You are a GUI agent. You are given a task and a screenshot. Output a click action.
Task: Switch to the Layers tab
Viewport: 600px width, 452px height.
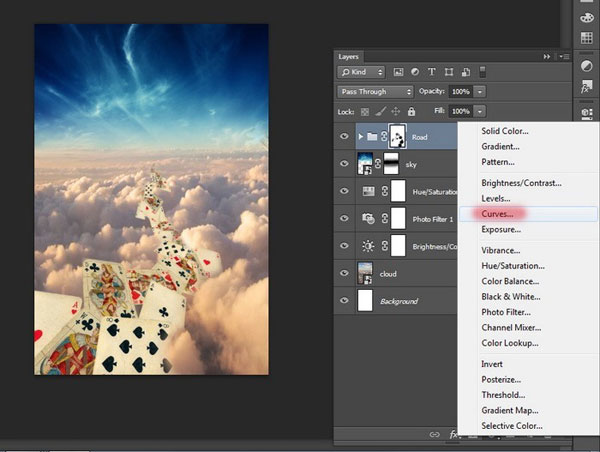pos(348,57)
